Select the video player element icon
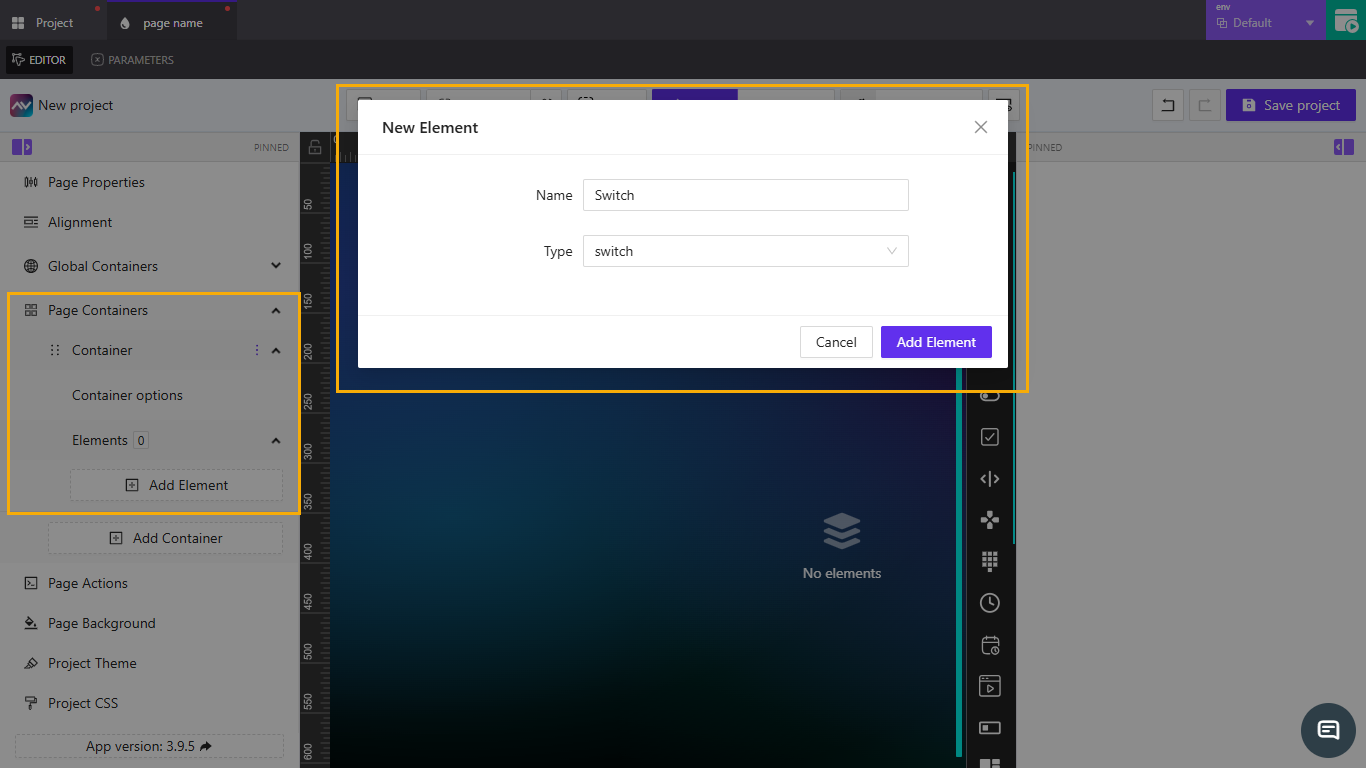The image size is (1366, 768). [x=989, y=686]
